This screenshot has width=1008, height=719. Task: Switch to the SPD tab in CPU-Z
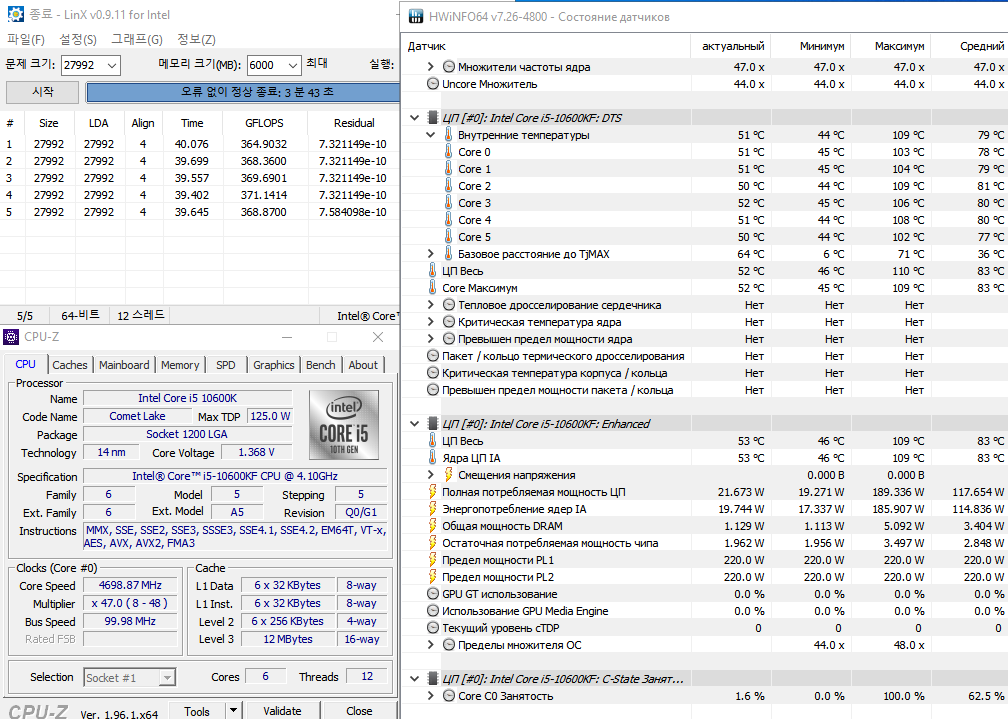(x=226, y=365)
